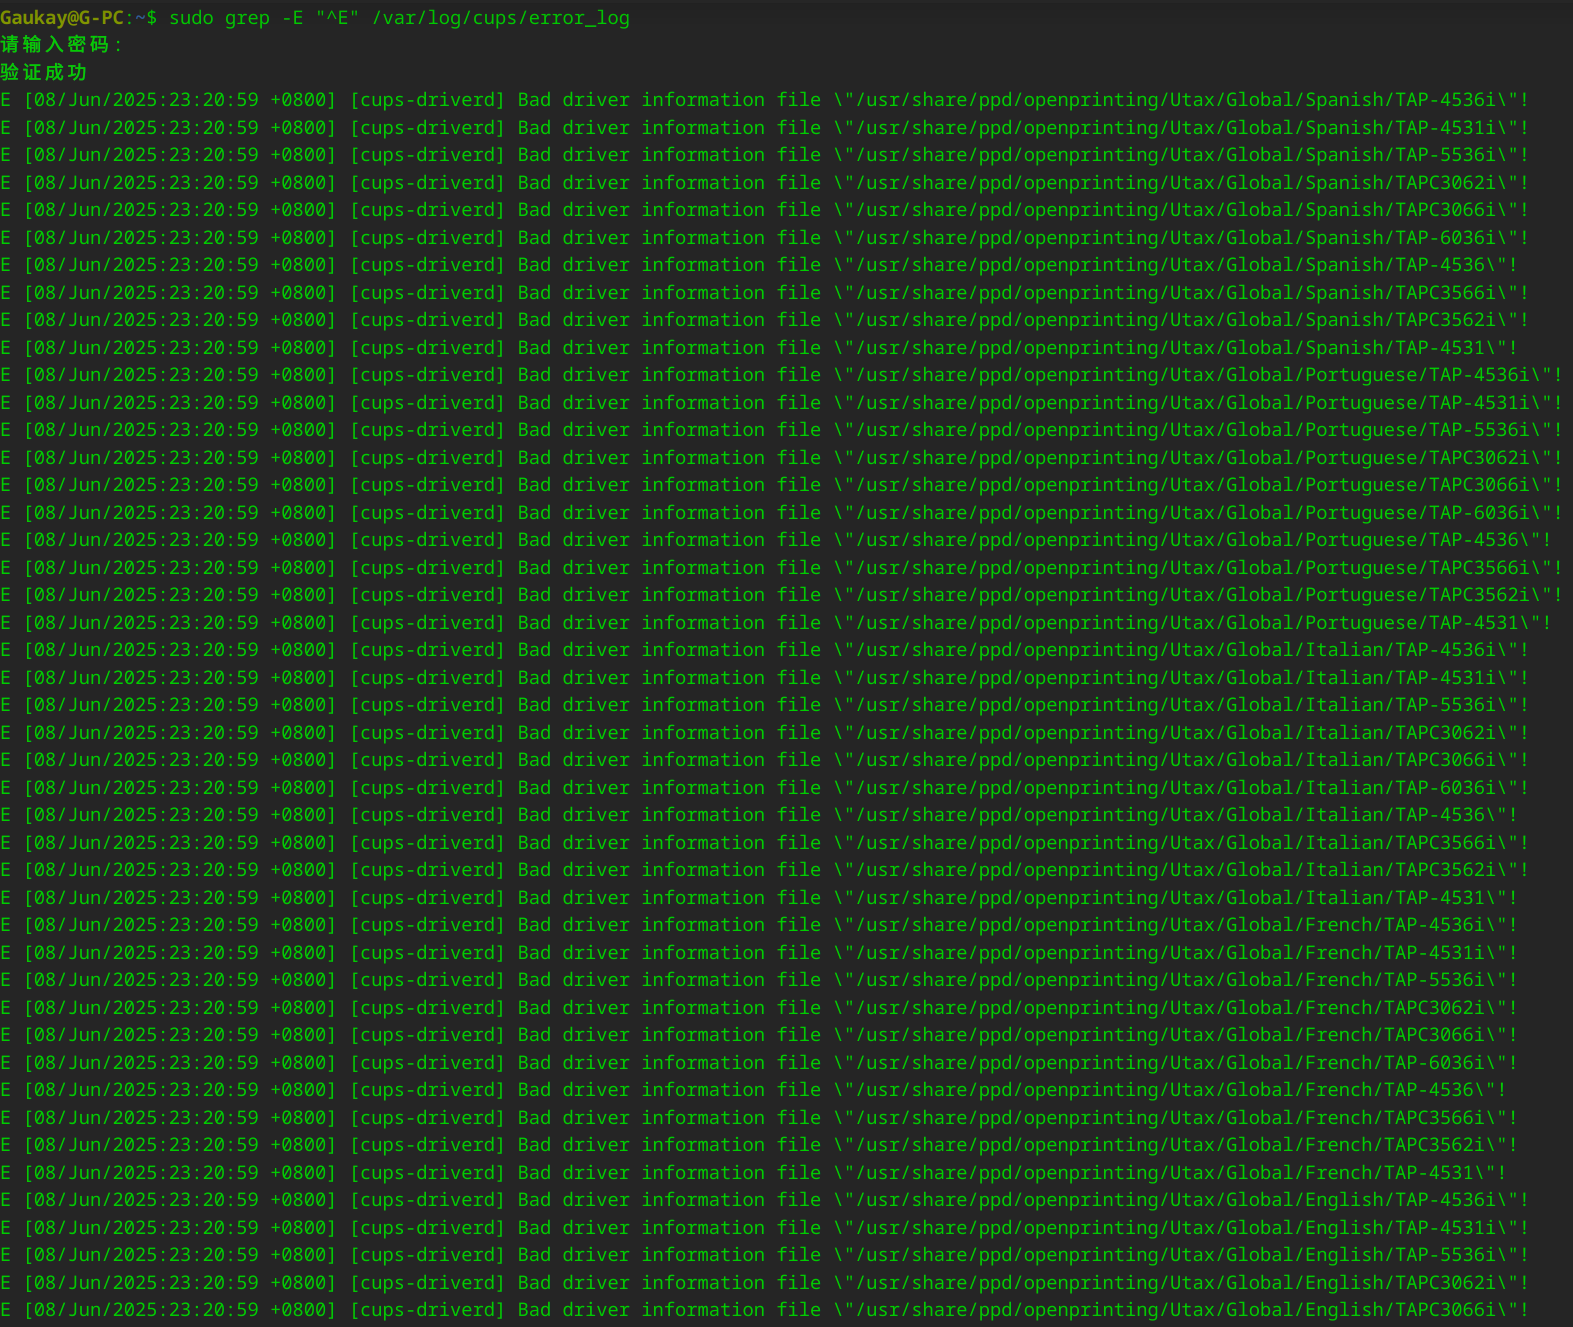
Task: Click the error line for Spanish/TAP-5536i
Action: coord(764,155)
